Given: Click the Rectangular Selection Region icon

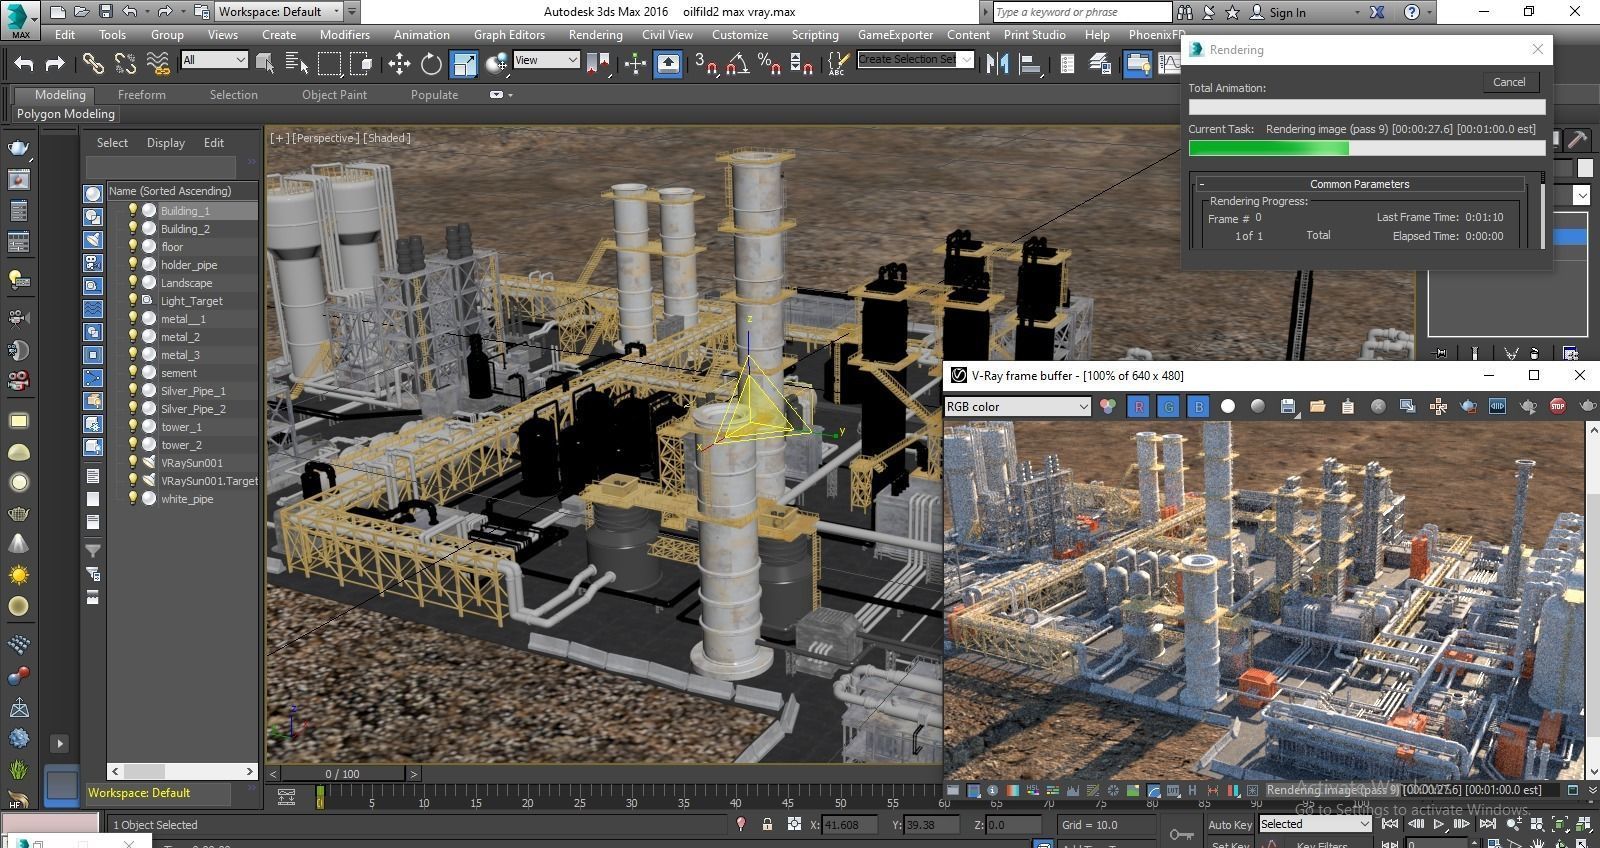Looking at the screenshot, I should point(329,64).
